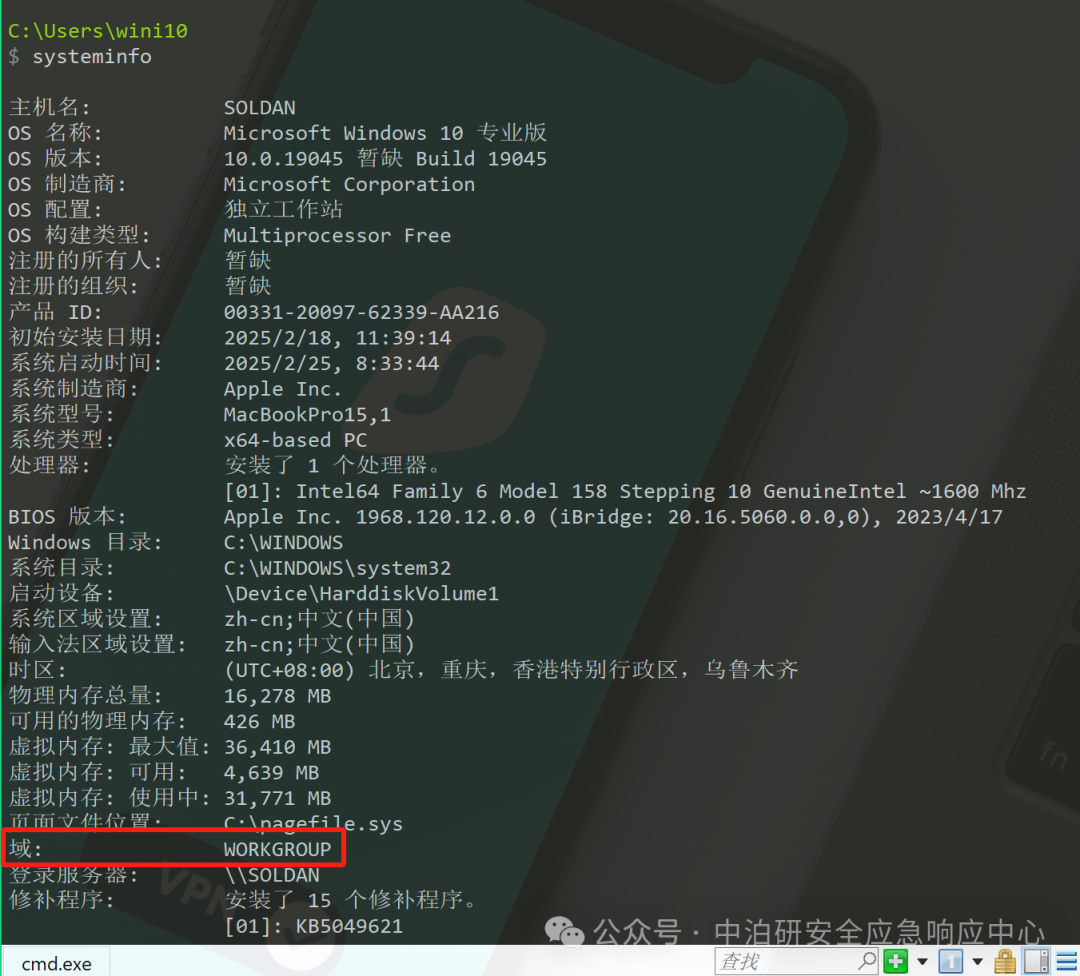Viewport: 1080px width, 976px height.
Task: Click the prompt path C:\Users\wini10
Action: tap(98, 31)
